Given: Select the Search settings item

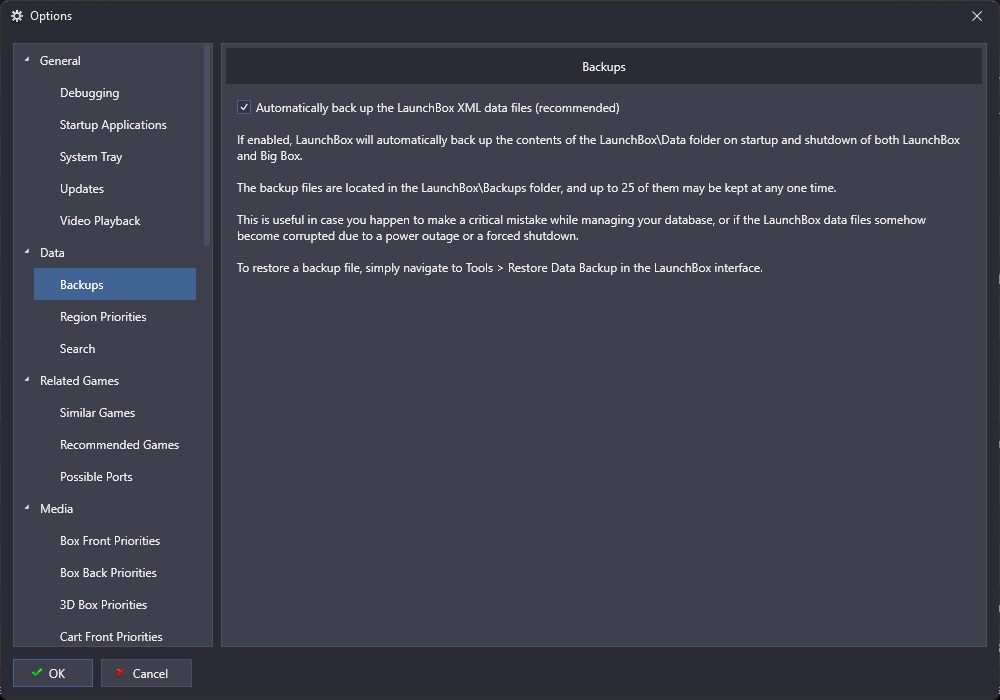Looking at the screenshot, I should click(77, 349).
